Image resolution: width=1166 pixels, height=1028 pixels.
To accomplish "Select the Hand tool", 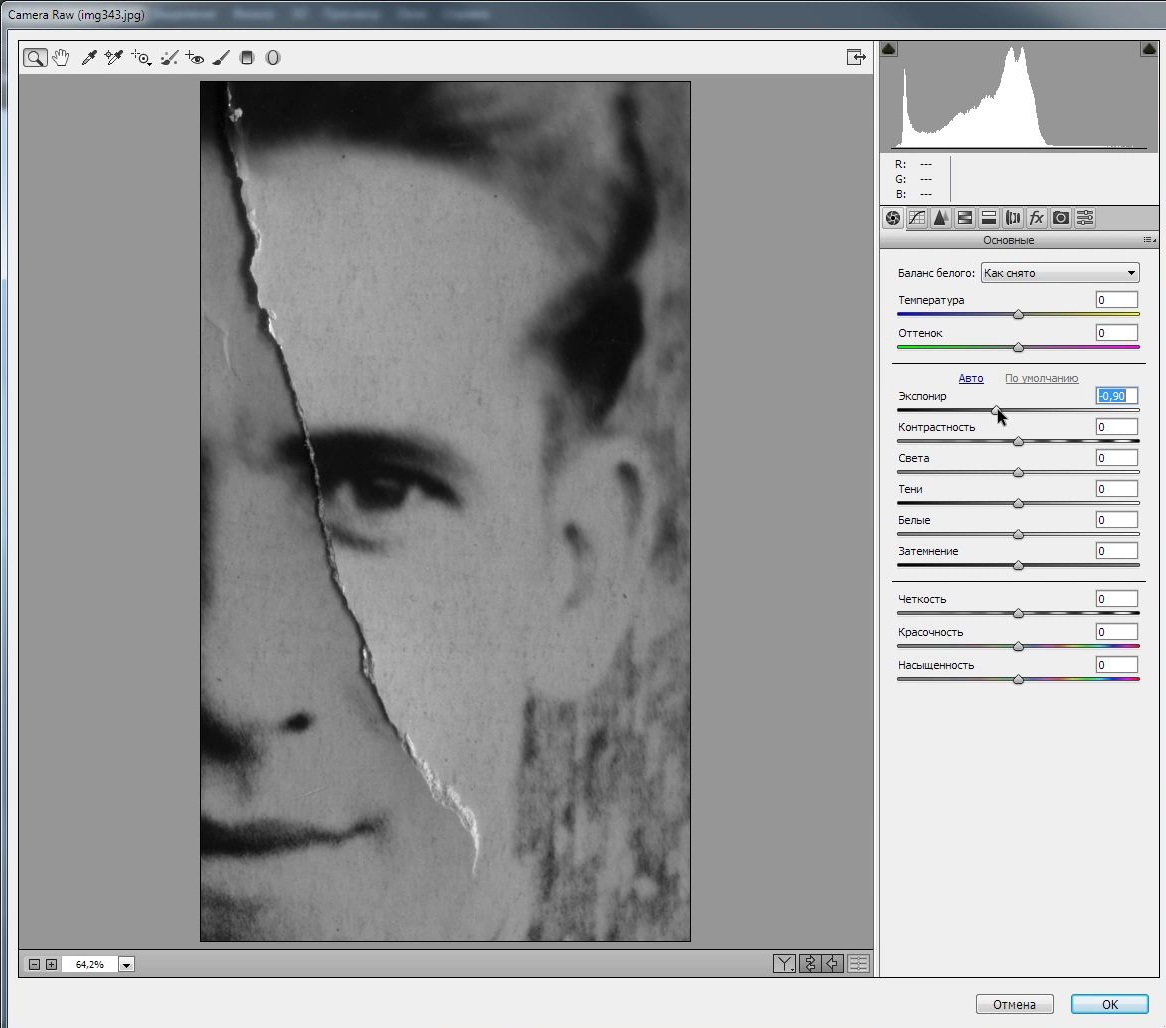I will tap(61, 58).
